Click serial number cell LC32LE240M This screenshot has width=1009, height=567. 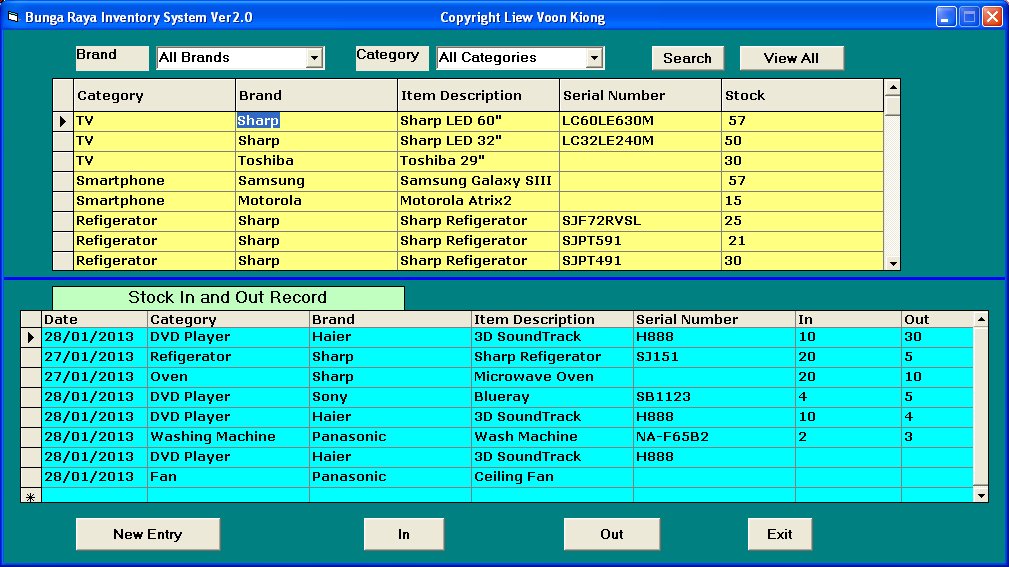click(640, 141)
